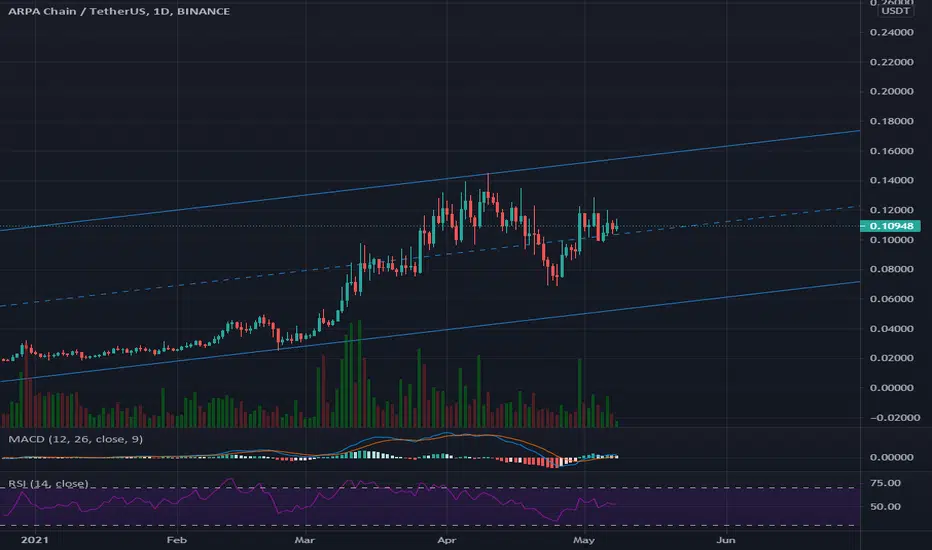Click the 0.20000 price axis label
The width and height of the screenshot is (932, 550).
892,91
